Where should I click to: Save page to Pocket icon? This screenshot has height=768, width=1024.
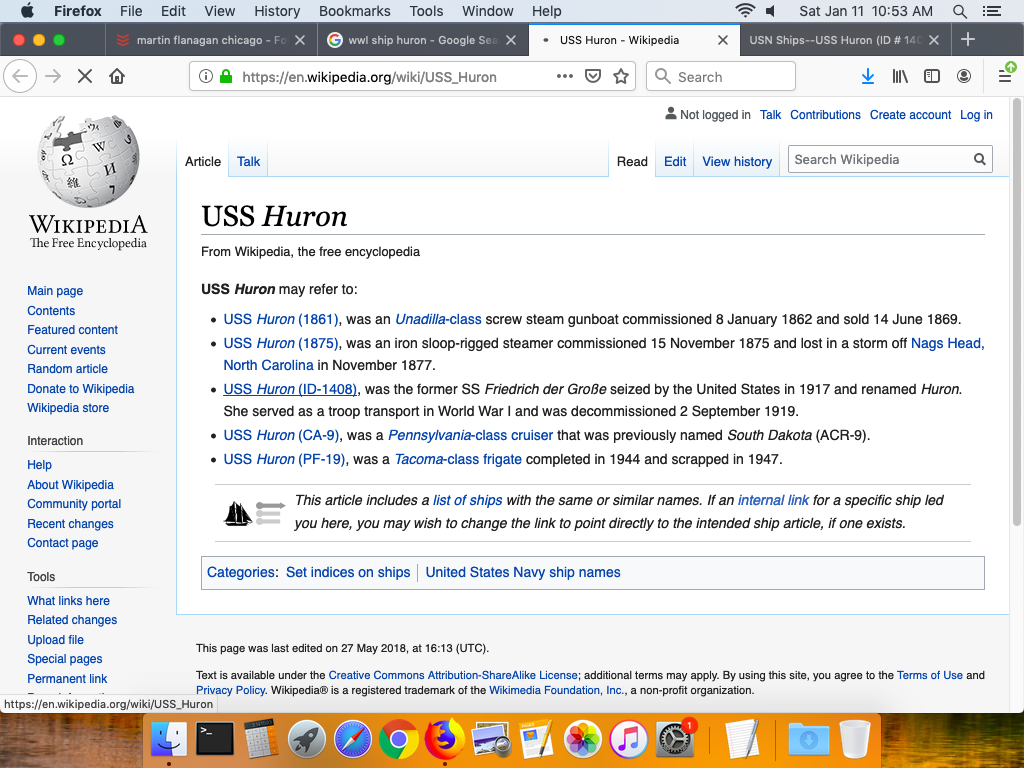pos(593,76)
